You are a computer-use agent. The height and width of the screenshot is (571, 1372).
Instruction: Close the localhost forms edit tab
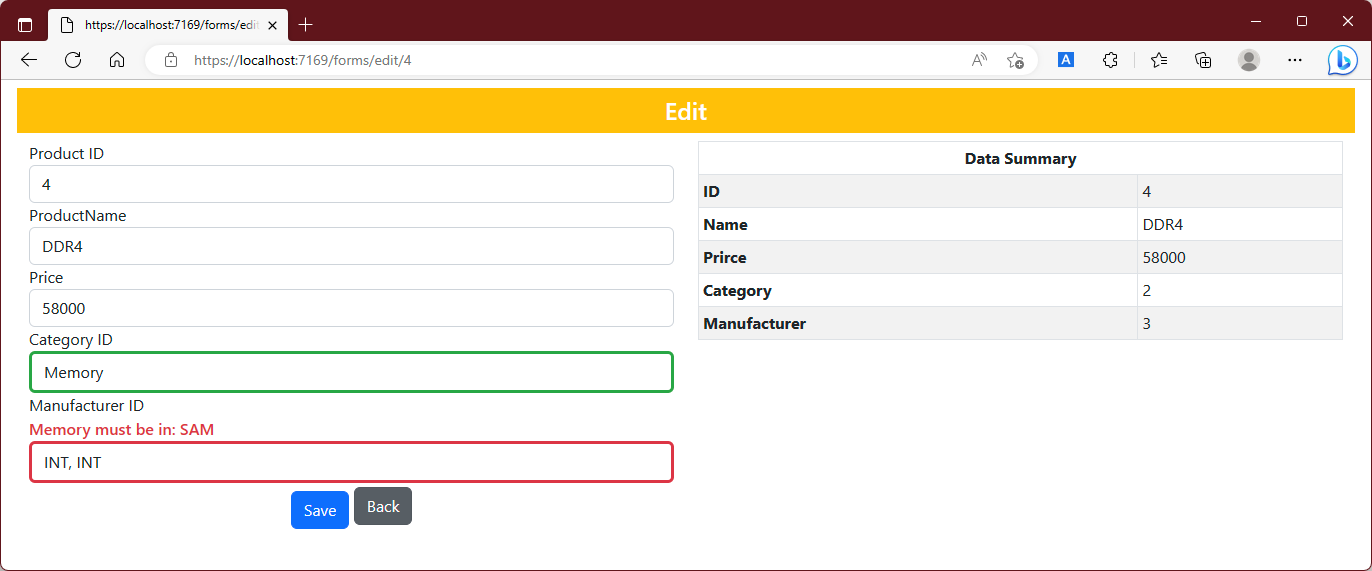pos(272,25)
